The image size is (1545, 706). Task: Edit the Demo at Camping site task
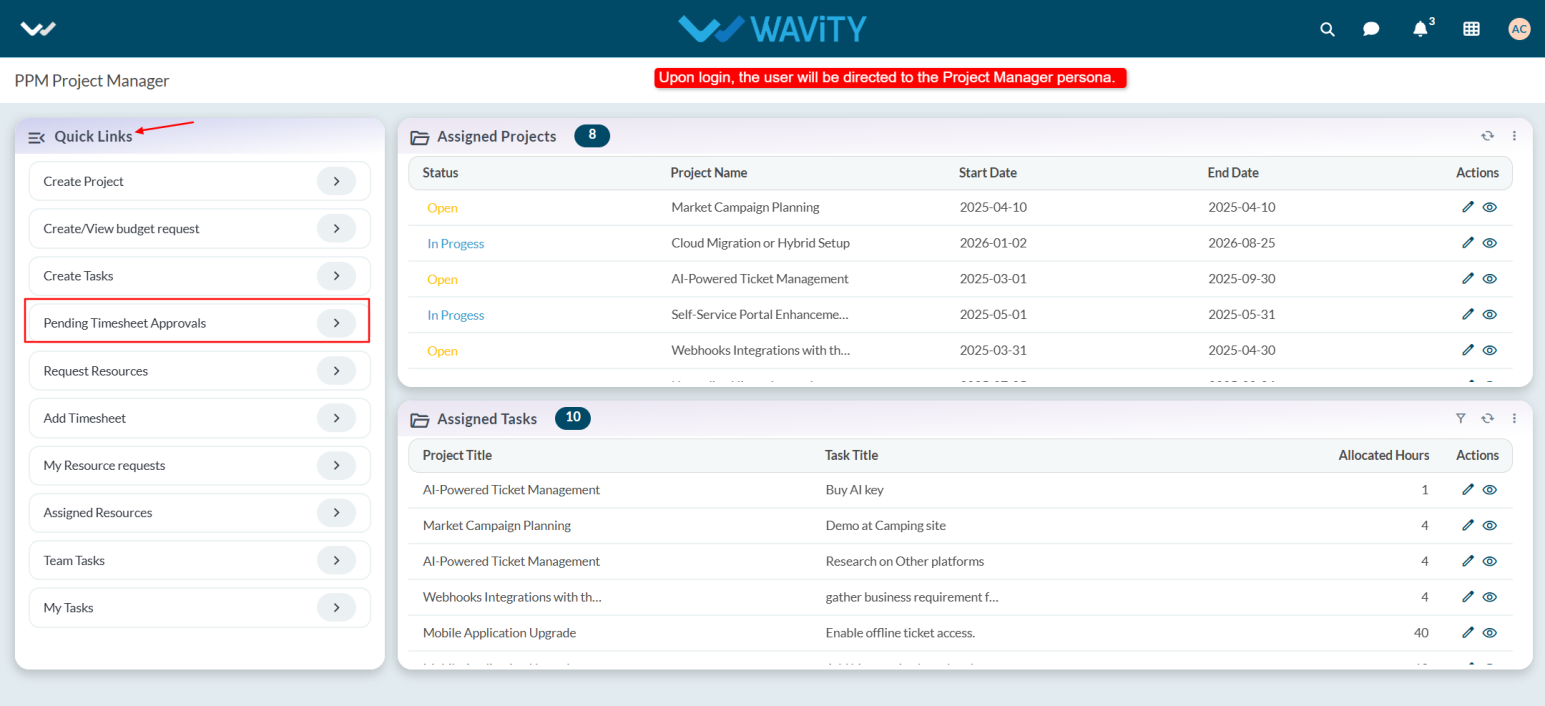[1467, 525]
